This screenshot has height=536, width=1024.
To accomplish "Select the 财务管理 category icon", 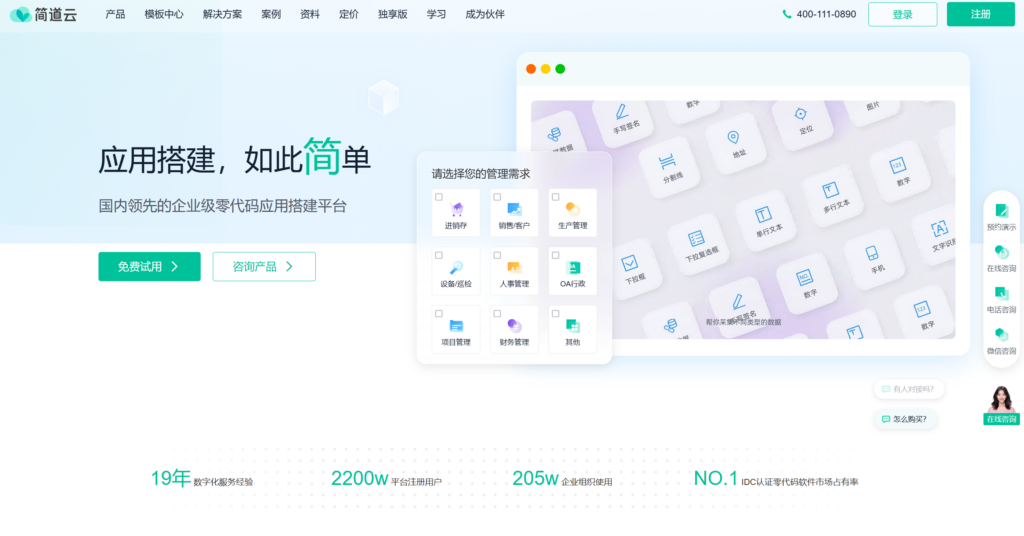I will (514, 325).
